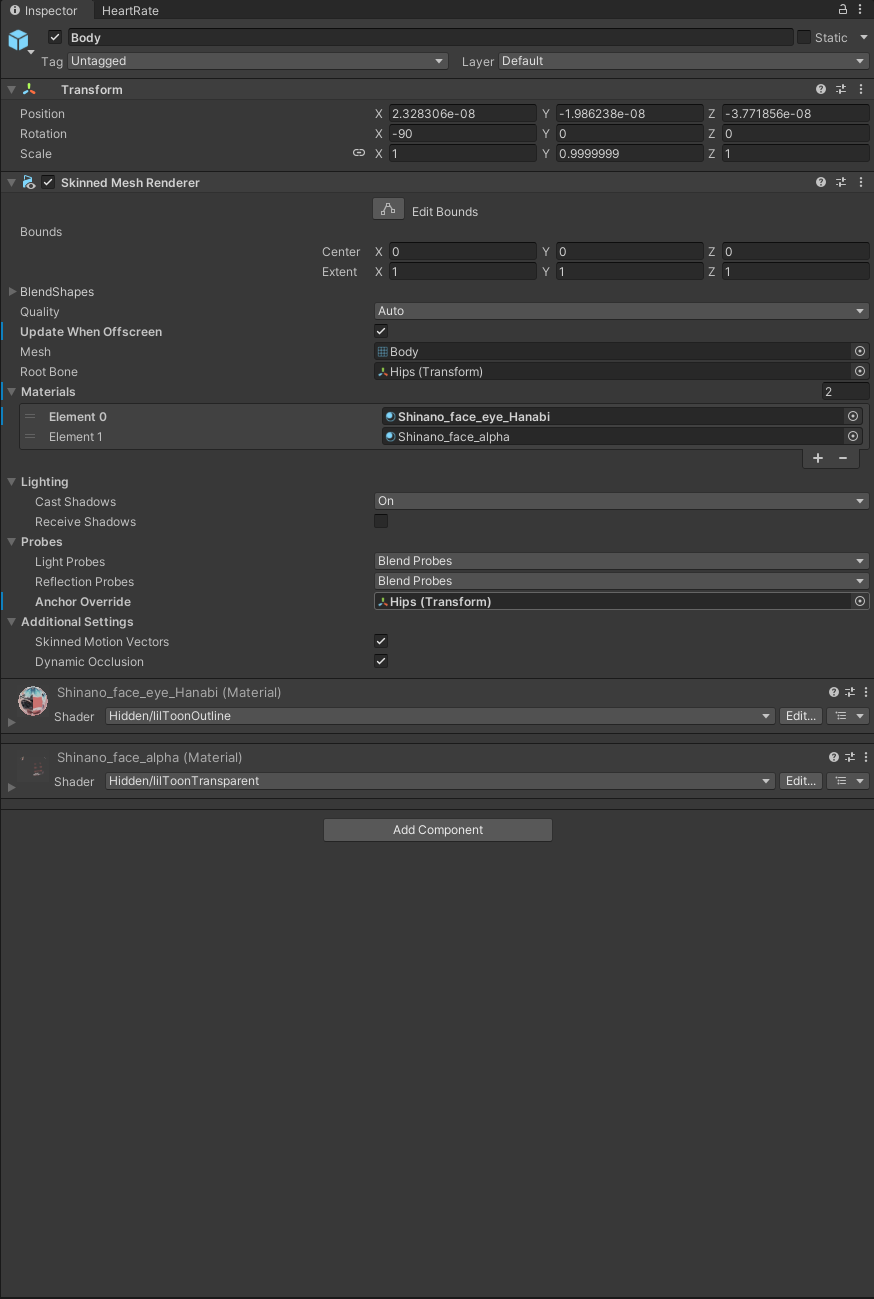Open Transform component help icon
This screenshot has height=1299, width=874.
[821, 90]
